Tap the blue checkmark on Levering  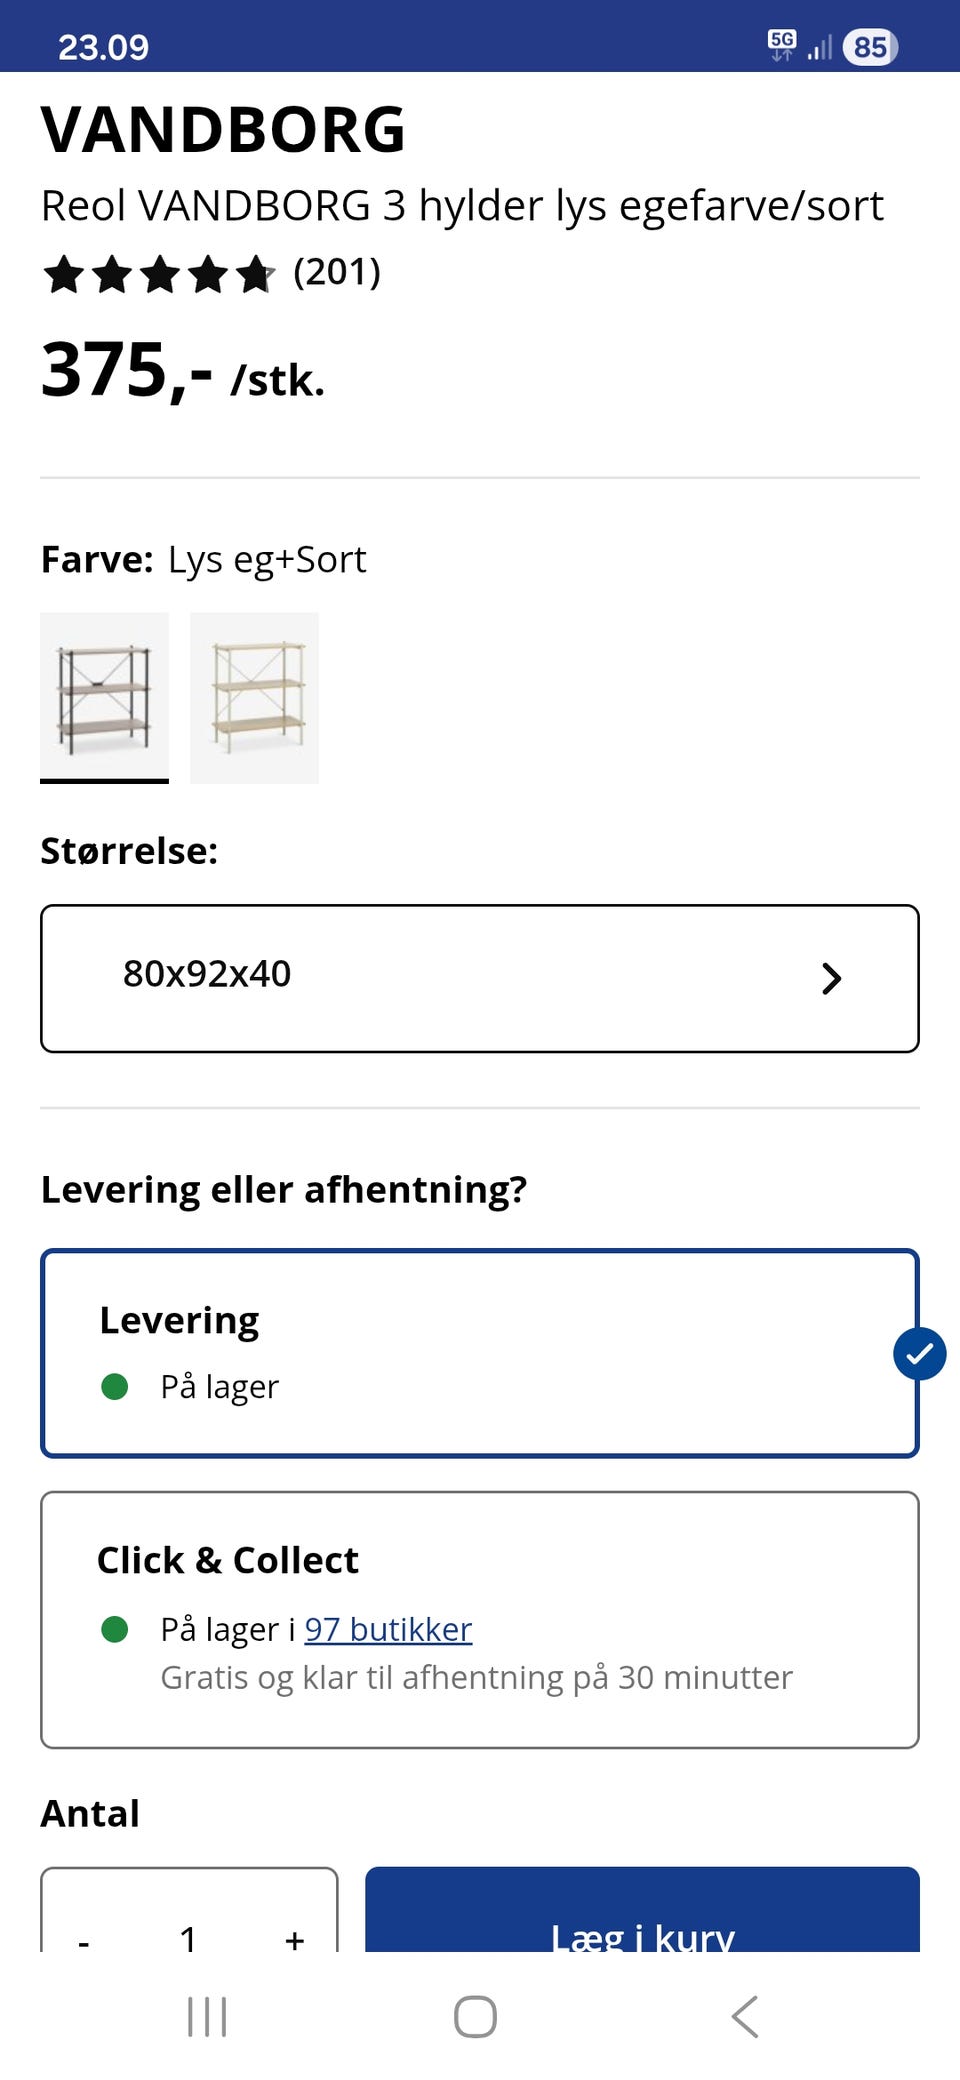[919, 1354]
